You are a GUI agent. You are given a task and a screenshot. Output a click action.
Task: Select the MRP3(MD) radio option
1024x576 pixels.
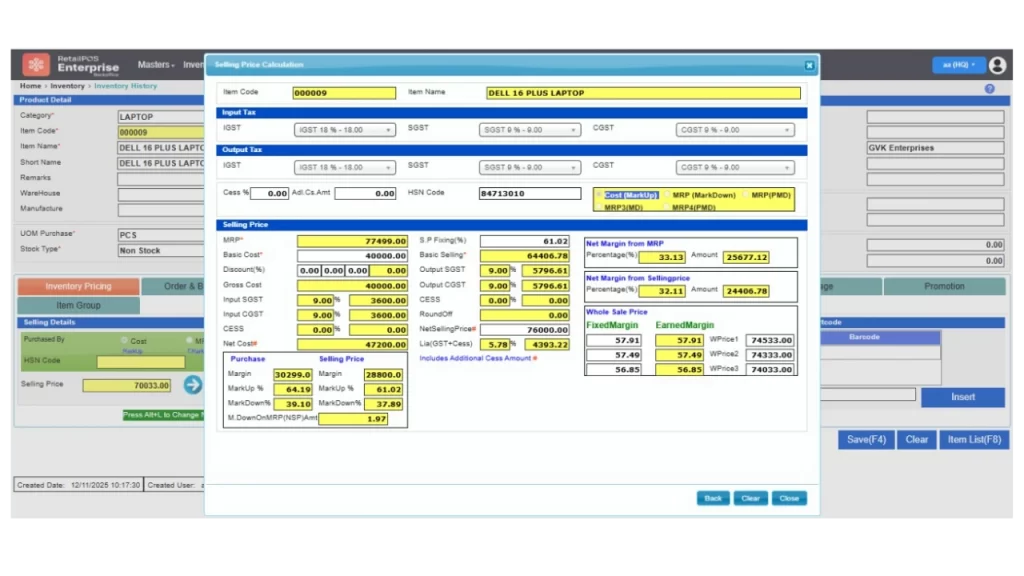599,207
